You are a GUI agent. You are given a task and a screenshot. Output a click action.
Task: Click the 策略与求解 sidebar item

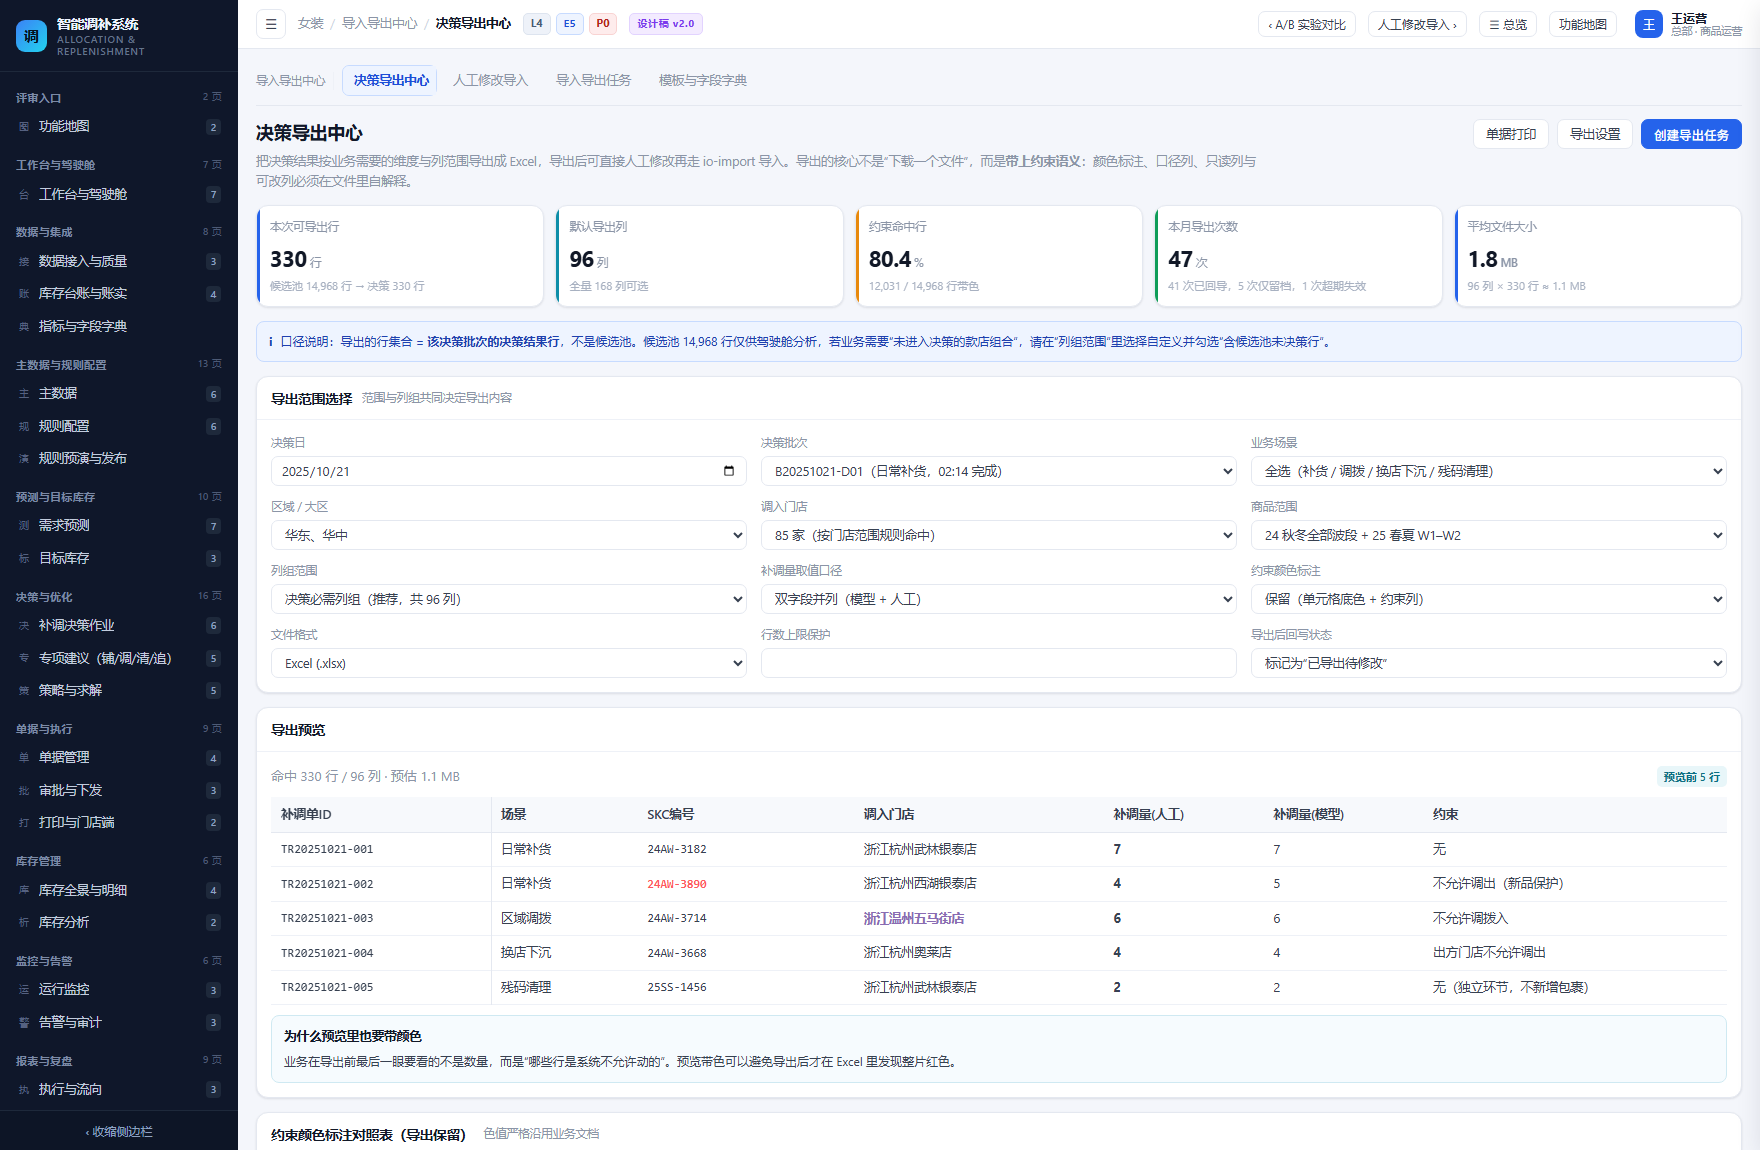(119, 691)
